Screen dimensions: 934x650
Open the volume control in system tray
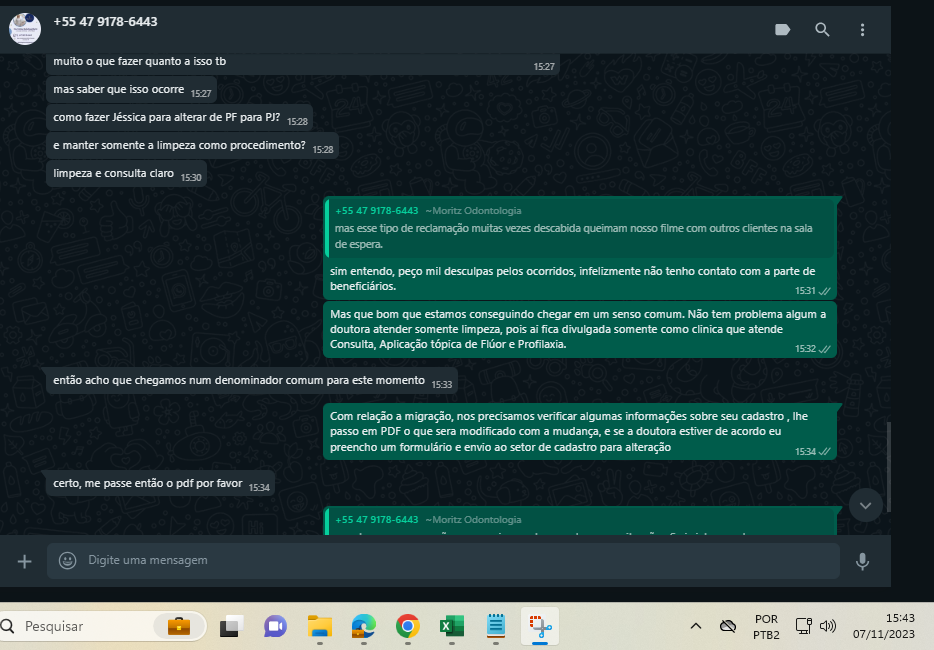pos(828,626)
